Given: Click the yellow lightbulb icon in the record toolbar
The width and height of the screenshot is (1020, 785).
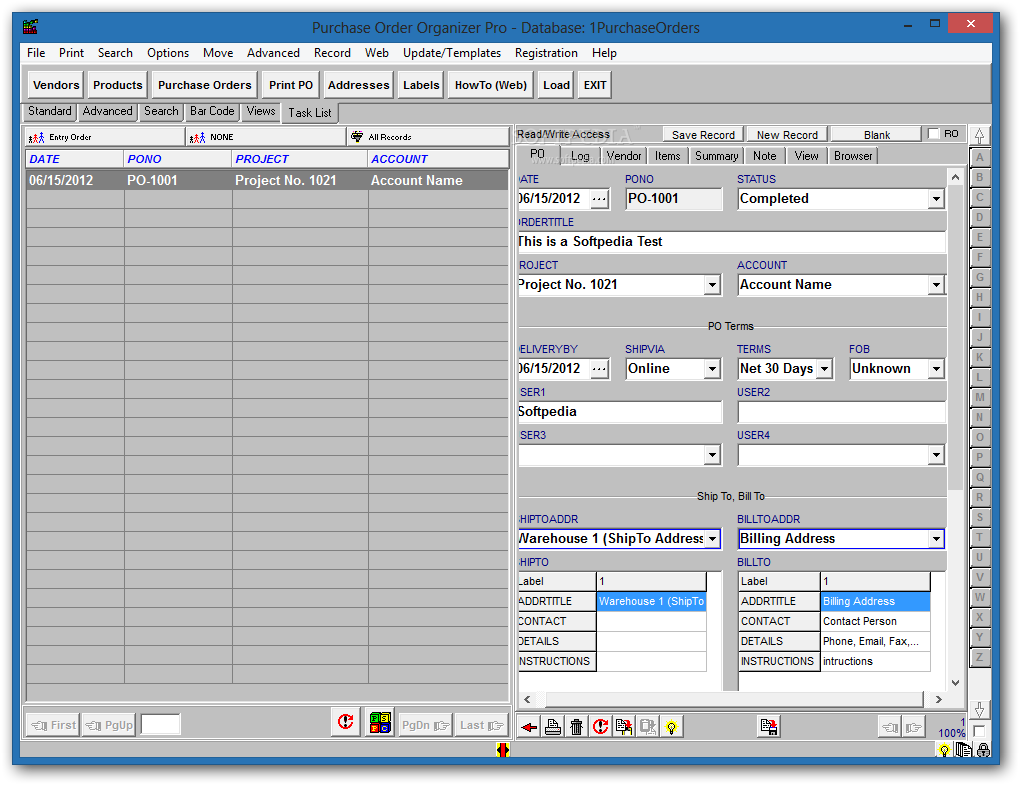Looking at the screenshot, I should coord(671,727).
